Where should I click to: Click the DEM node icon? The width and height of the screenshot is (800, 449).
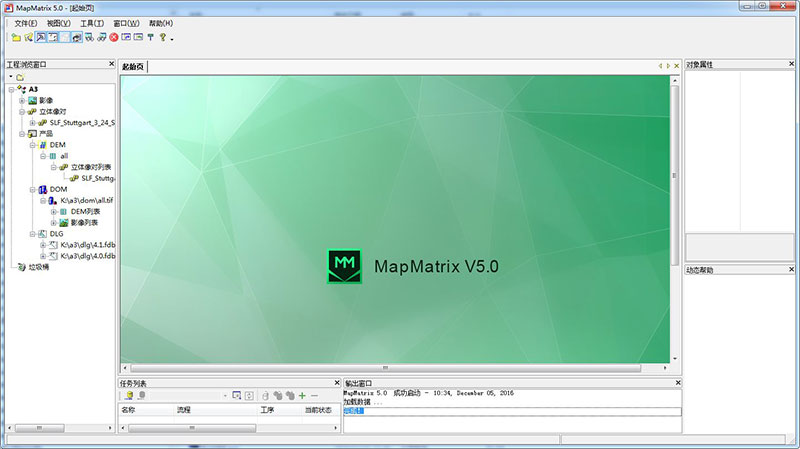coord(42,145)
